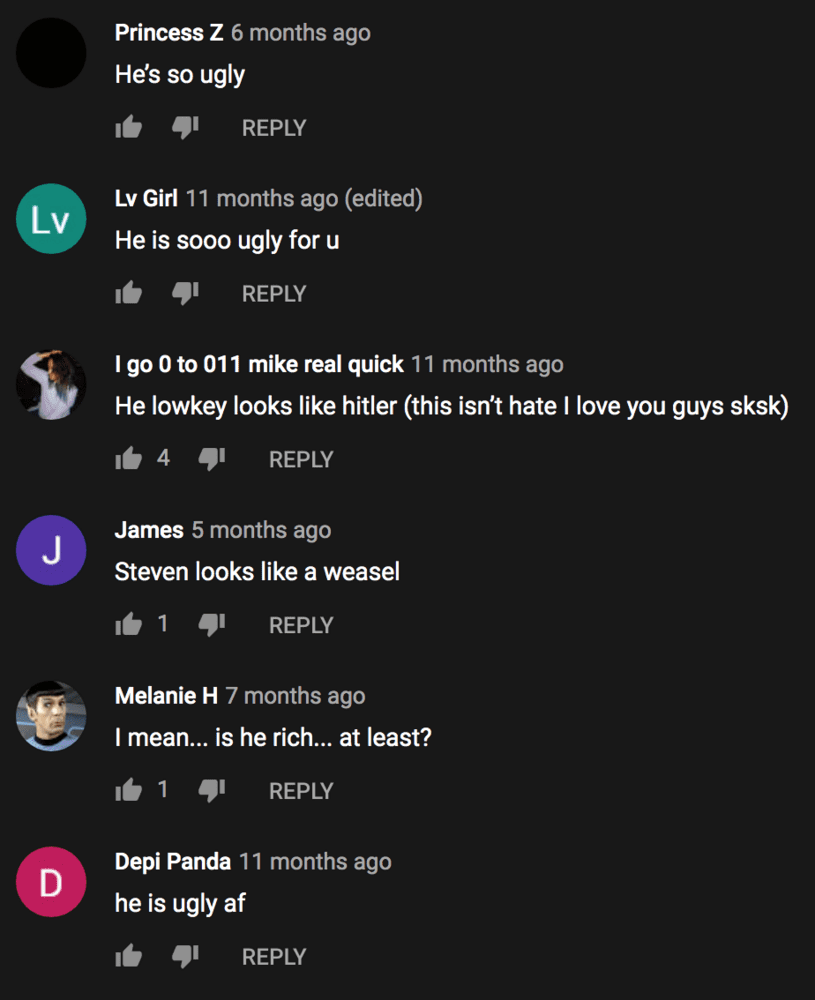Reply to Lv Girl's comment
815x1000 pixels.
[274, 294]
